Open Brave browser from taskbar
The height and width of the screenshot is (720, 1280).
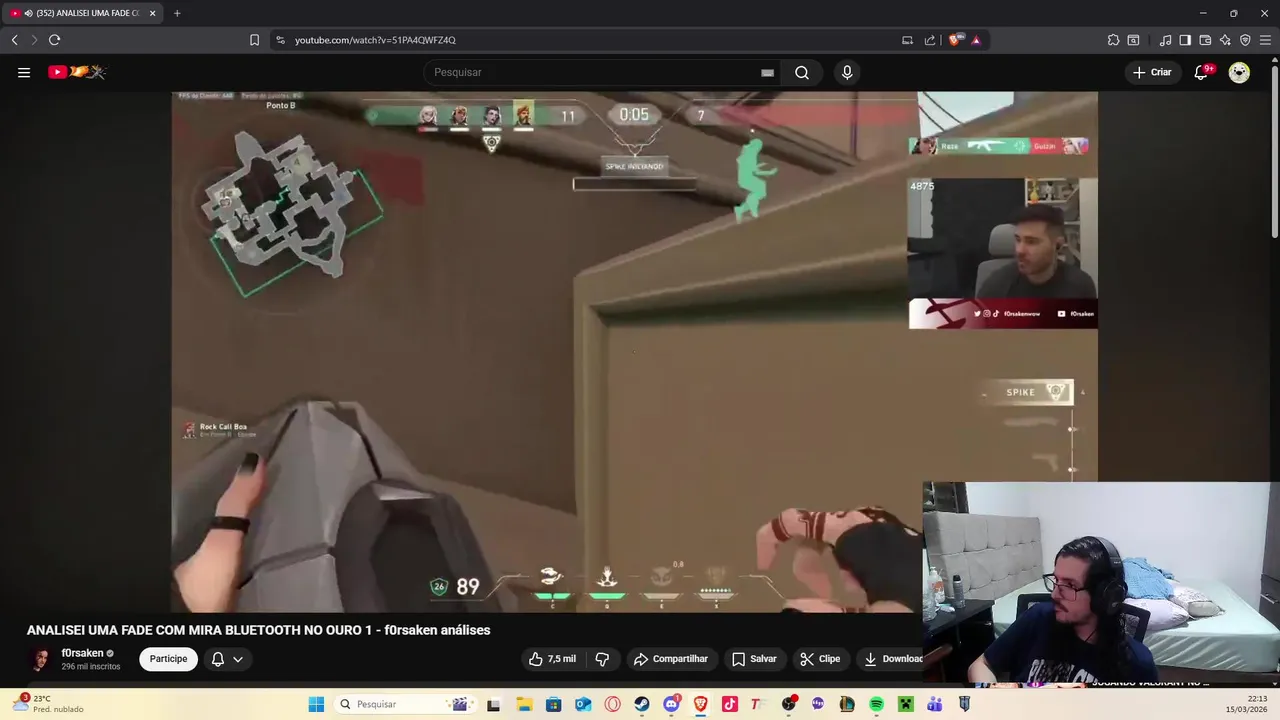pos(700,704)
